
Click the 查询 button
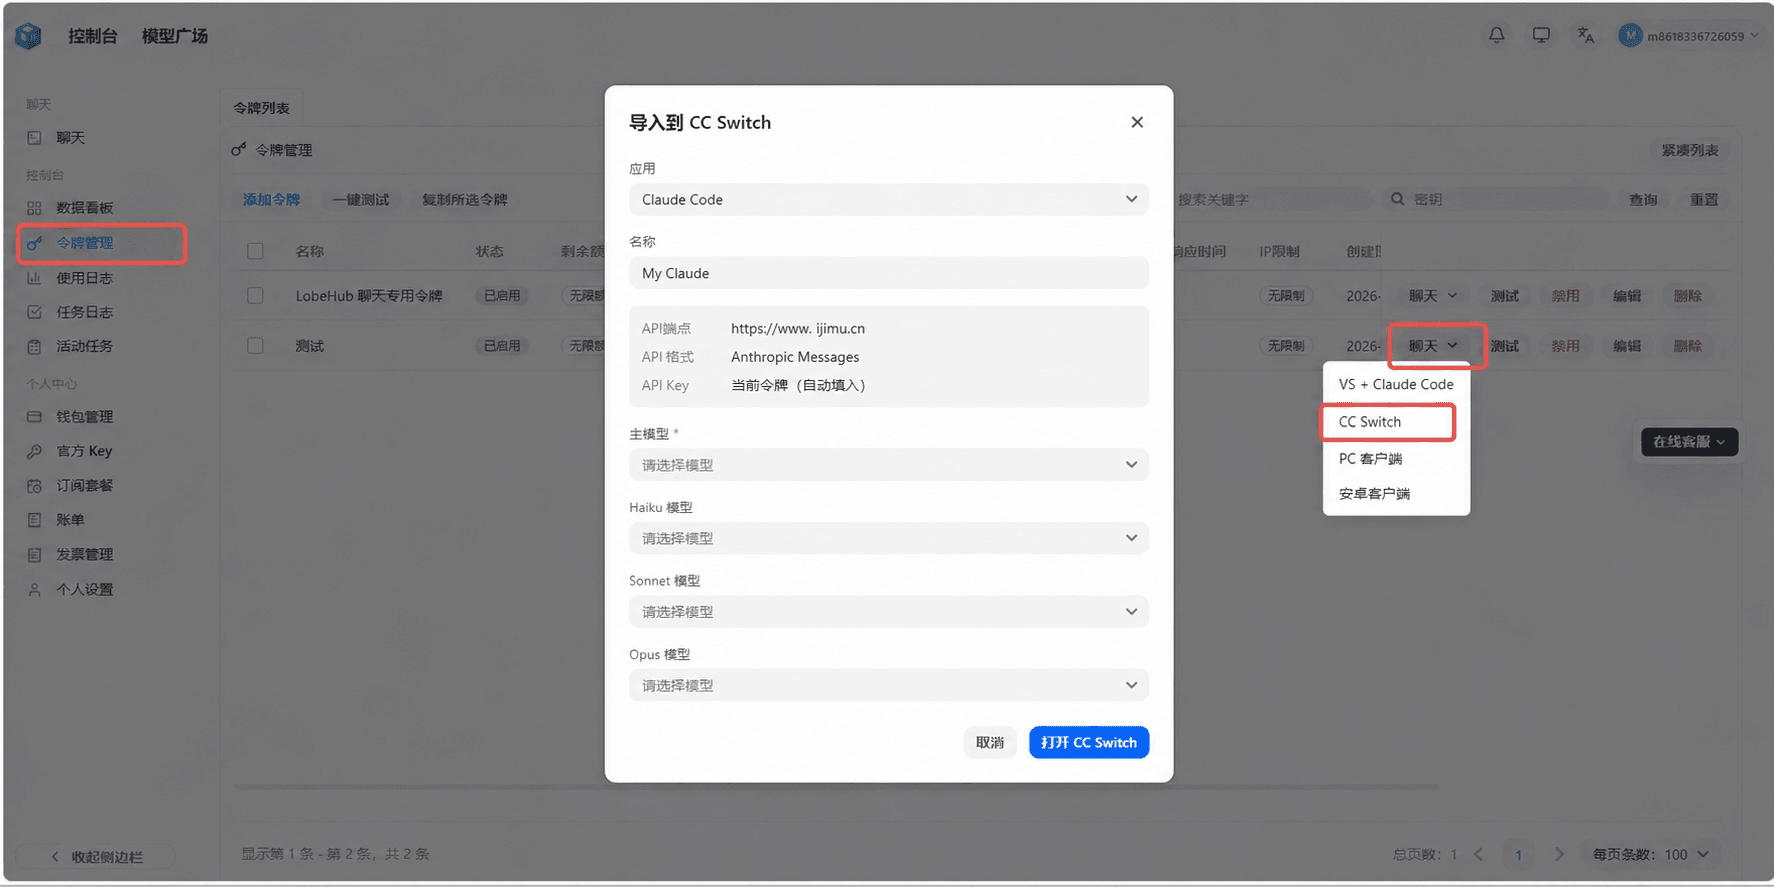point(1643,199)
